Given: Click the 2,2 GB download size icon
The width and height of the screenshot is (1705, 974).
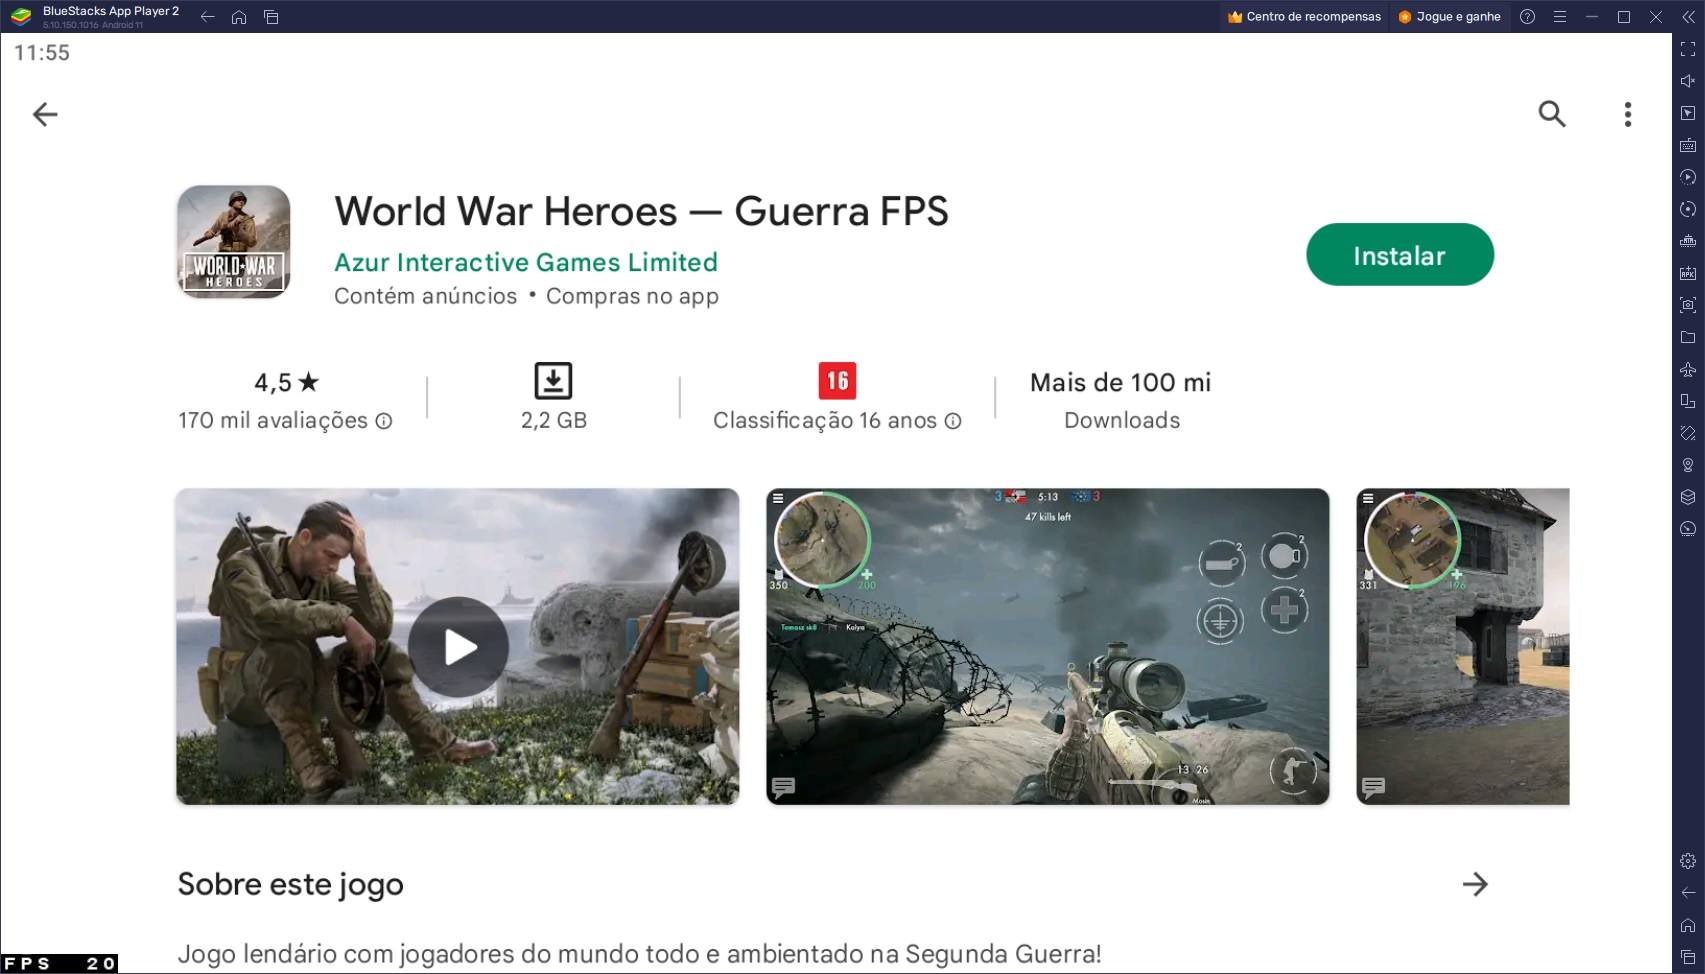Looking at the screenshot, I should point(553,381).
